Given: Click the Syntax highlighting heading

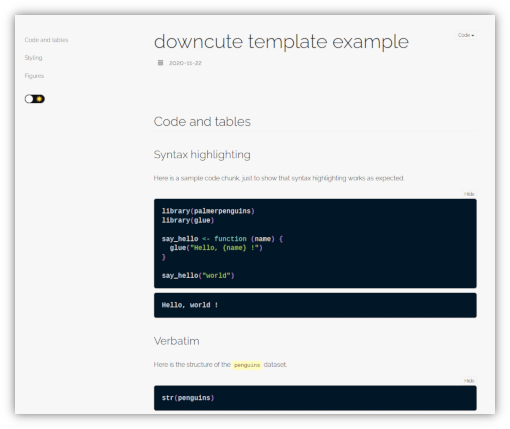Looking at the screenshot, I should tap(202, 155).
